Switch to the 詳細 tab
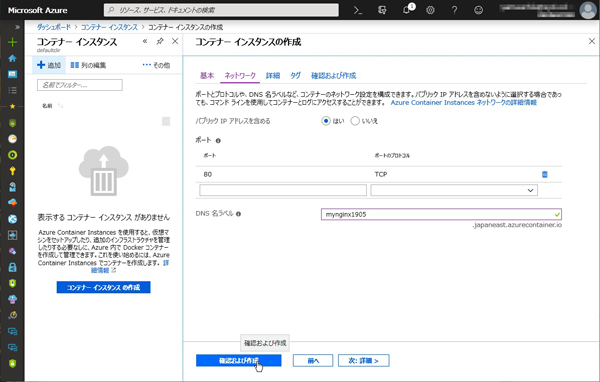Viewport: 600px width, 382px height. (x=273, y=76)
